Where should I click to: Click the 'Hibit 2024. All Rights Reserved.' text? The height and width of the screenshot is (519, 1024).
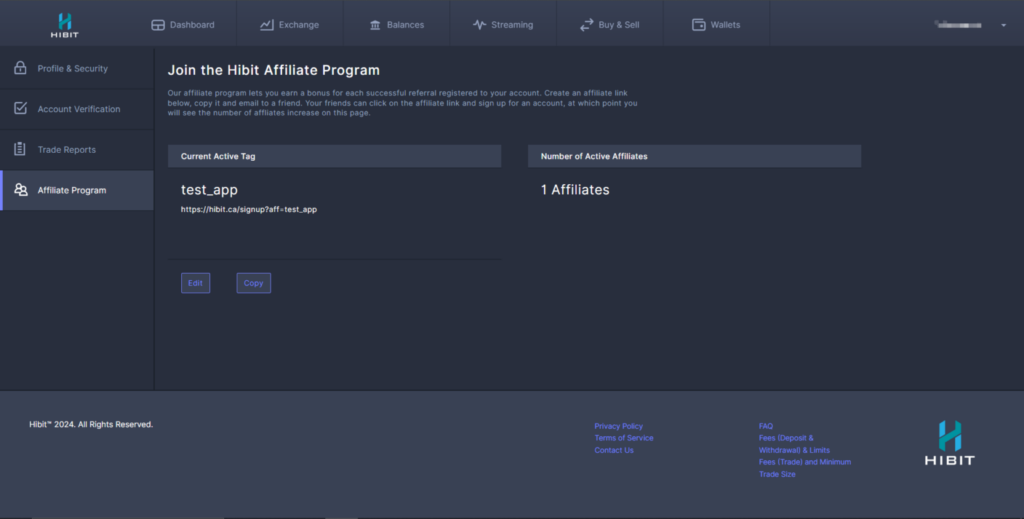(91, 424)
